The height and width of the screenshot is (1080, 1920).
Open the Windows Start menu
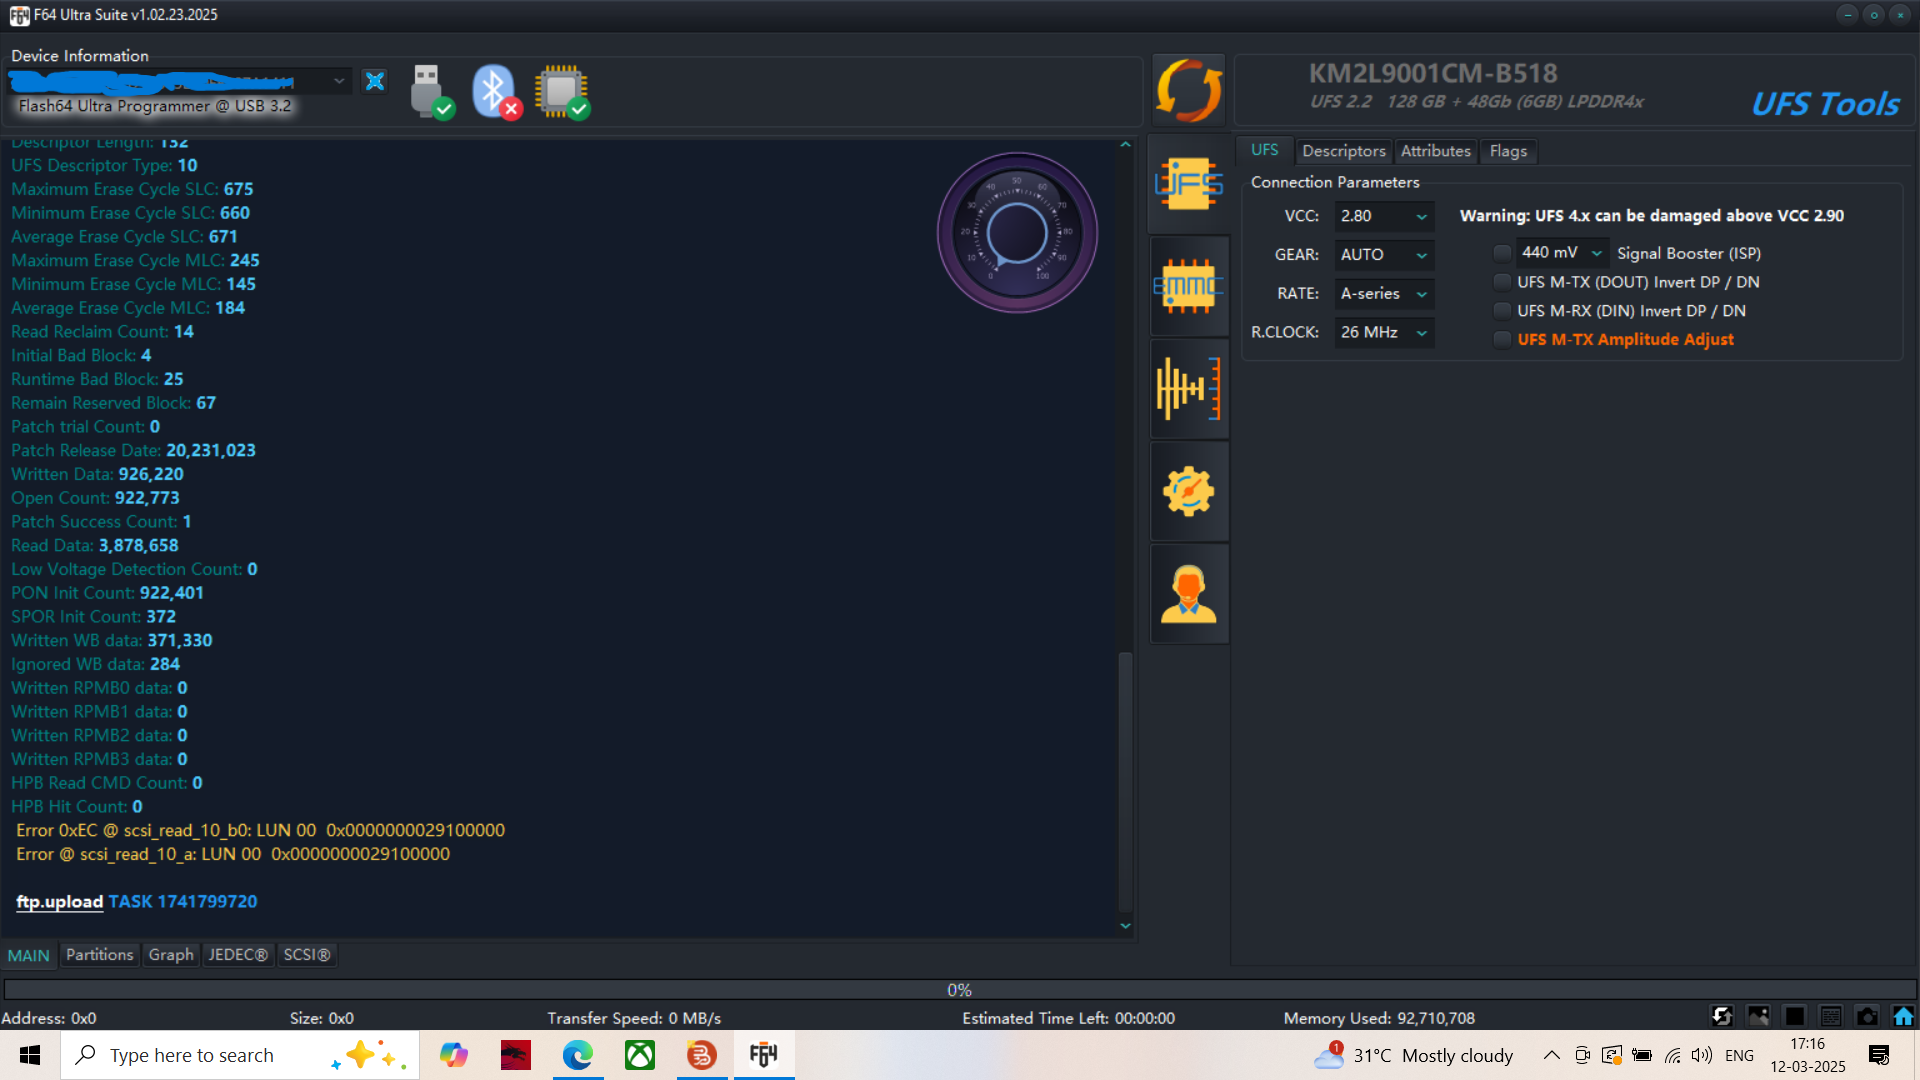tap(30, 1055)
